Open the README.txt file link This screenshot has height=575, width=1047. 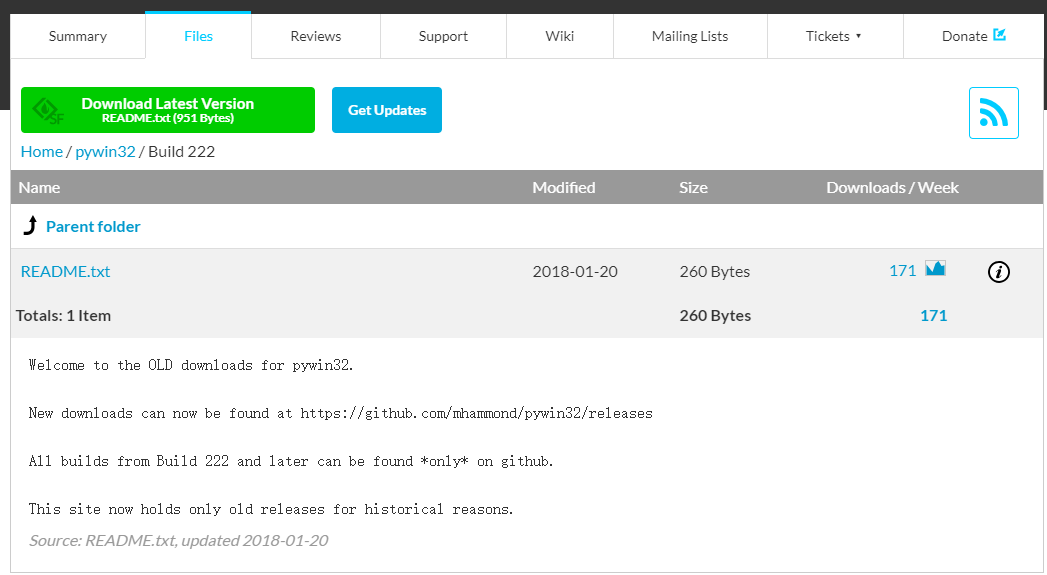(65, 271)
